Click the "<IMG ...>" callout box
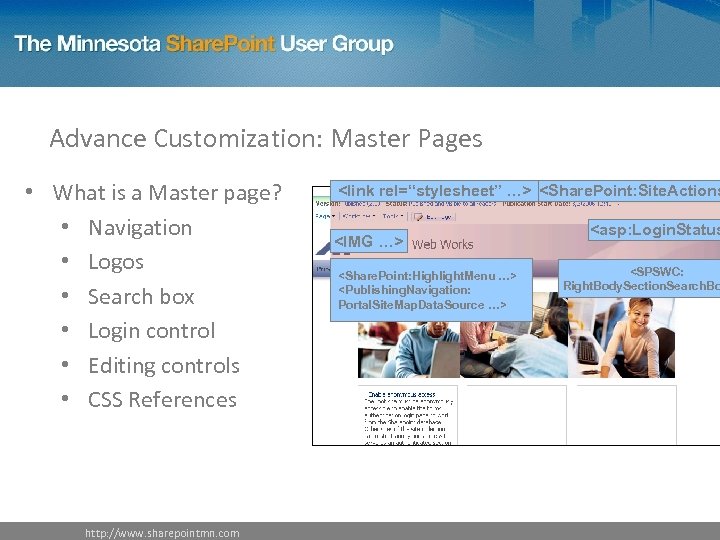Screen dimensions: 720x540 click(369, 241)
